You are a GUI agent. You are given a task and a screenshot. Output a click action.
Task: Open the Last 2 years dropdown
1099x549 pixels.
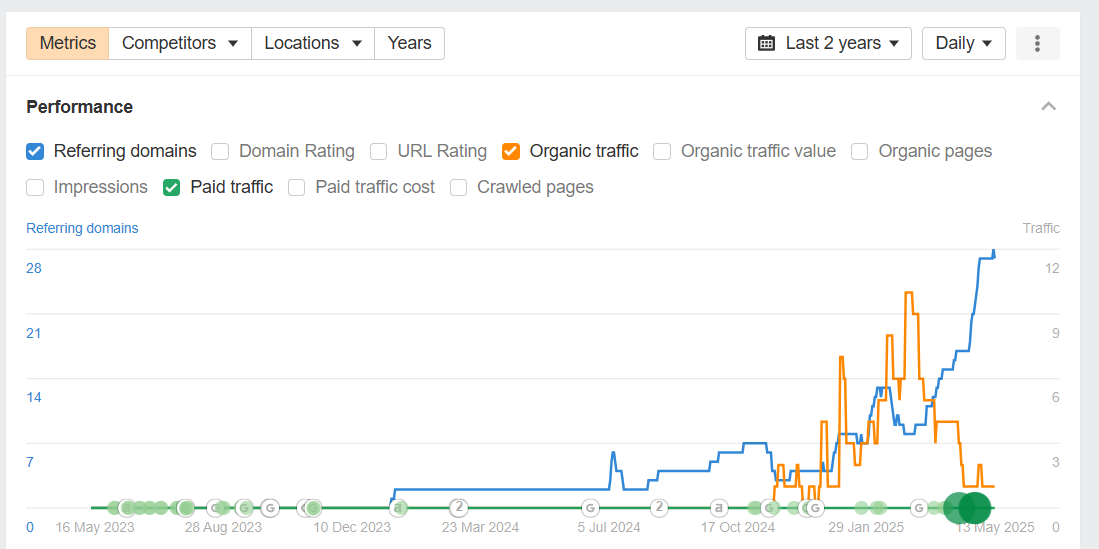point(828,43)
